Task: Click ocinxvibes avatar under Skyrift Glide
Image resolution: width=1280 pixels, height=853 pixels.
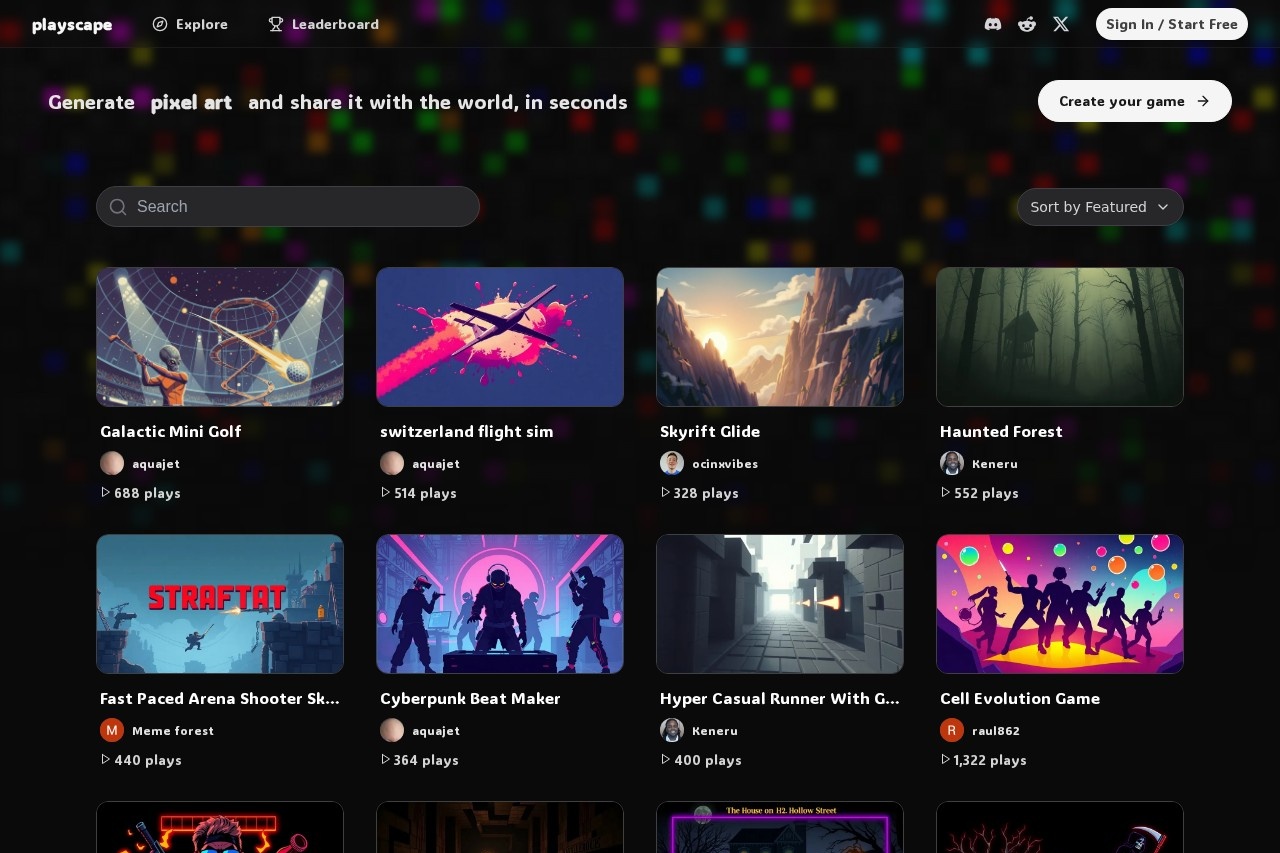Action: pyautogui.click(x=672, y=463)
